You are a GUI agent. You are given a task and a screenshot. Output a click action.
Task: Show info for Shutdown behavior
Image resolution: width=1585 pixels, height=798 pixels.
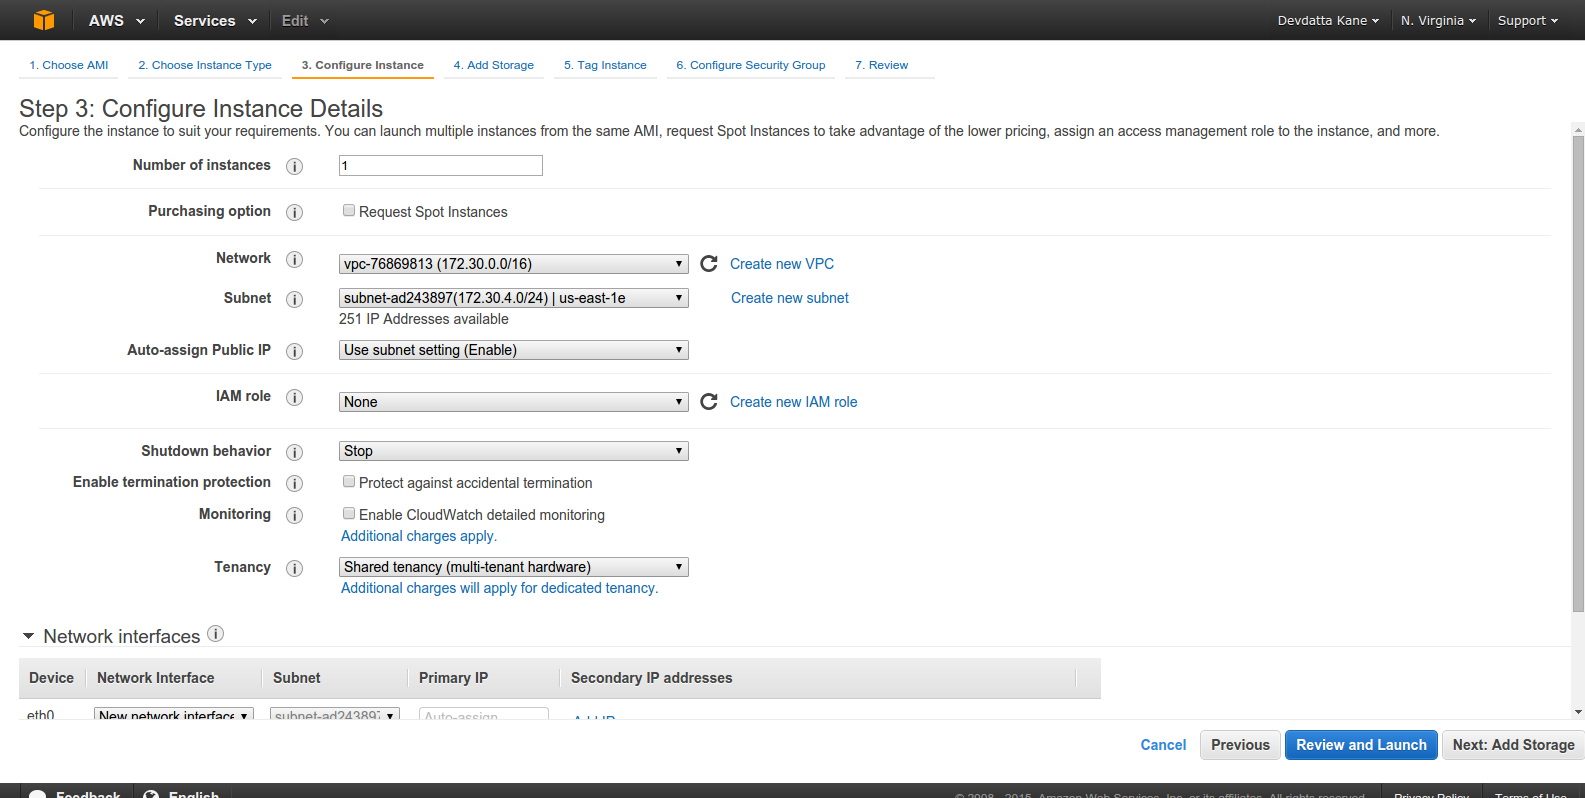294,452
